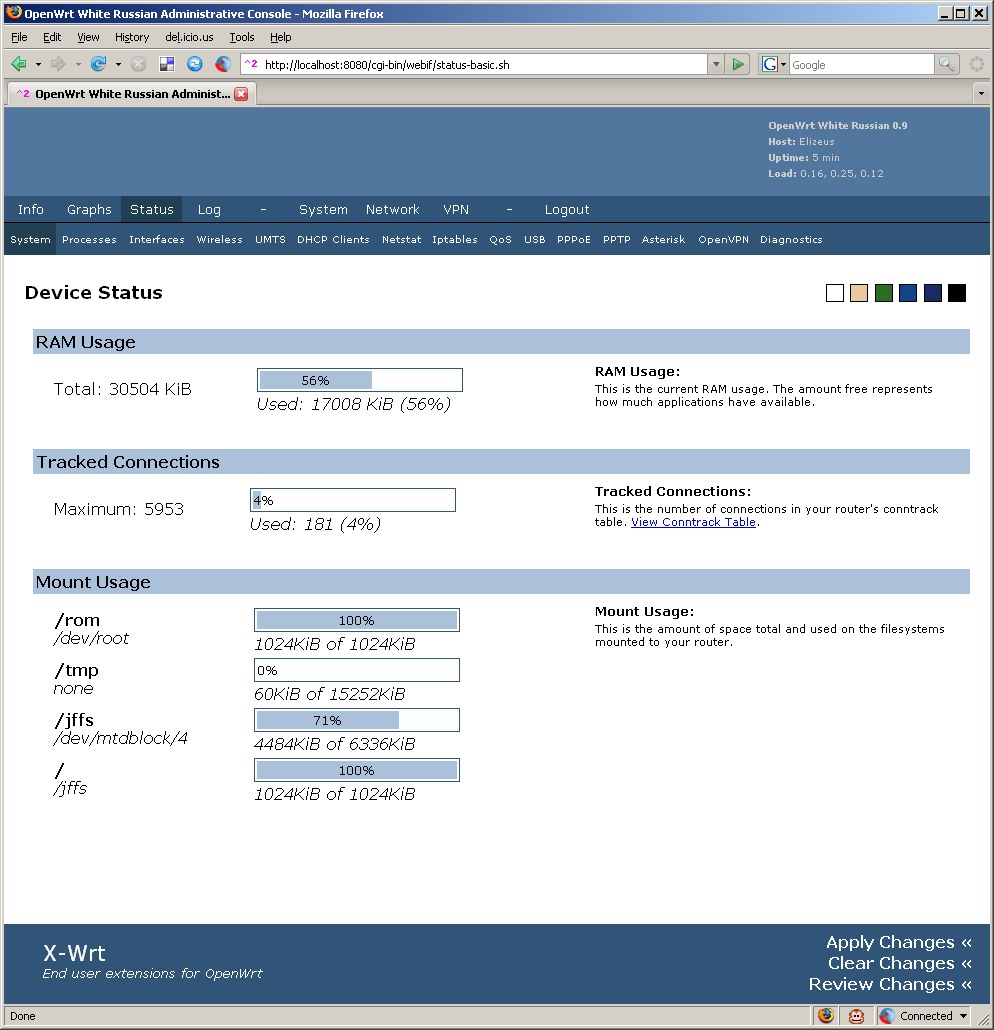
Task: Click the magnifier search button
Action: click(x=946, y=64)
